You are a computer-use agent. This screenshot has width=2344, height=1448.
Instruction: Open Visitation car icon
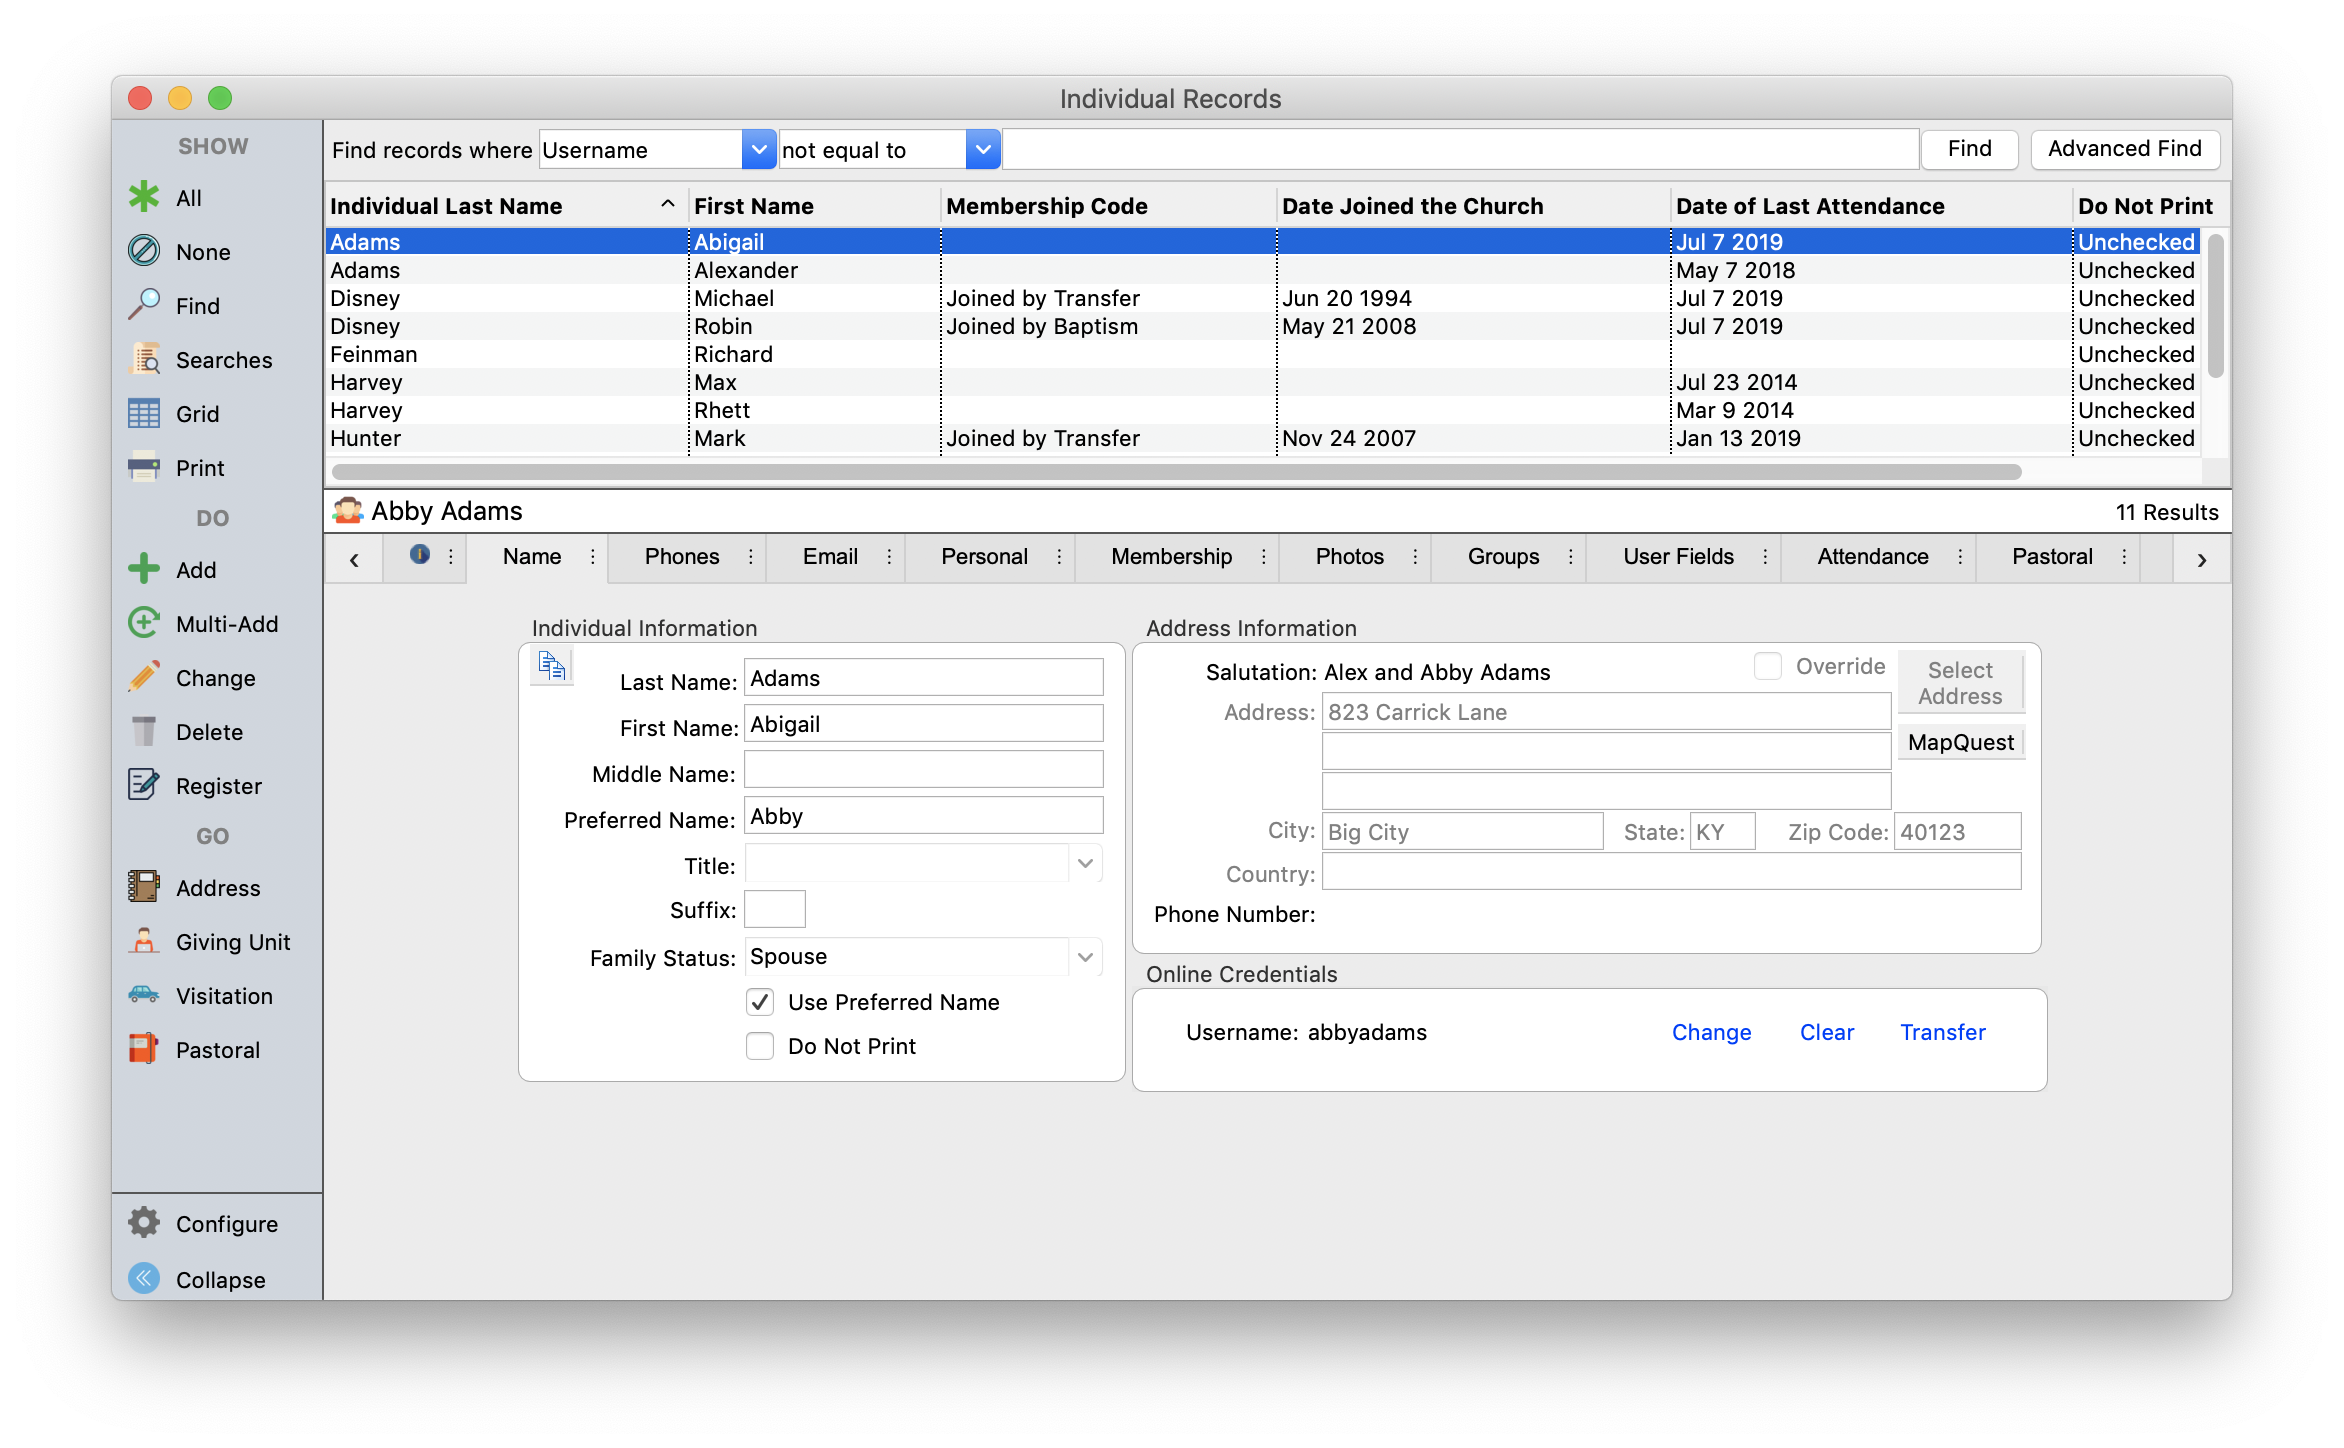point(144,995)
